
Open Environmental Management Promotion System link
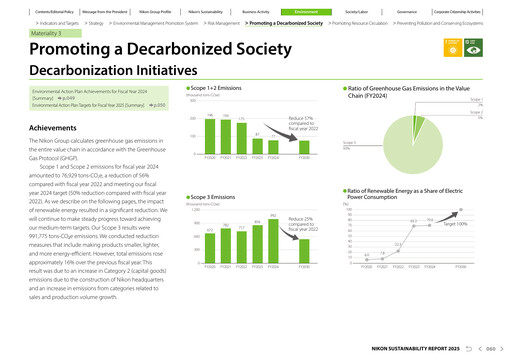click(153, 23)
